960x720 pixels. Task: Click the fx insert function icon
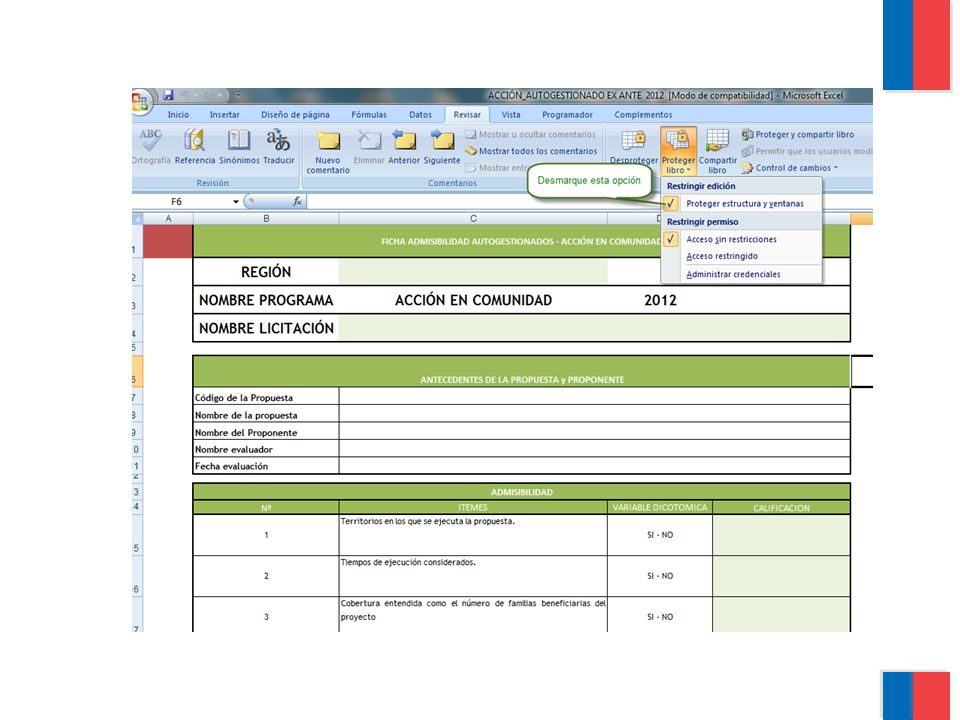(298, 201)
